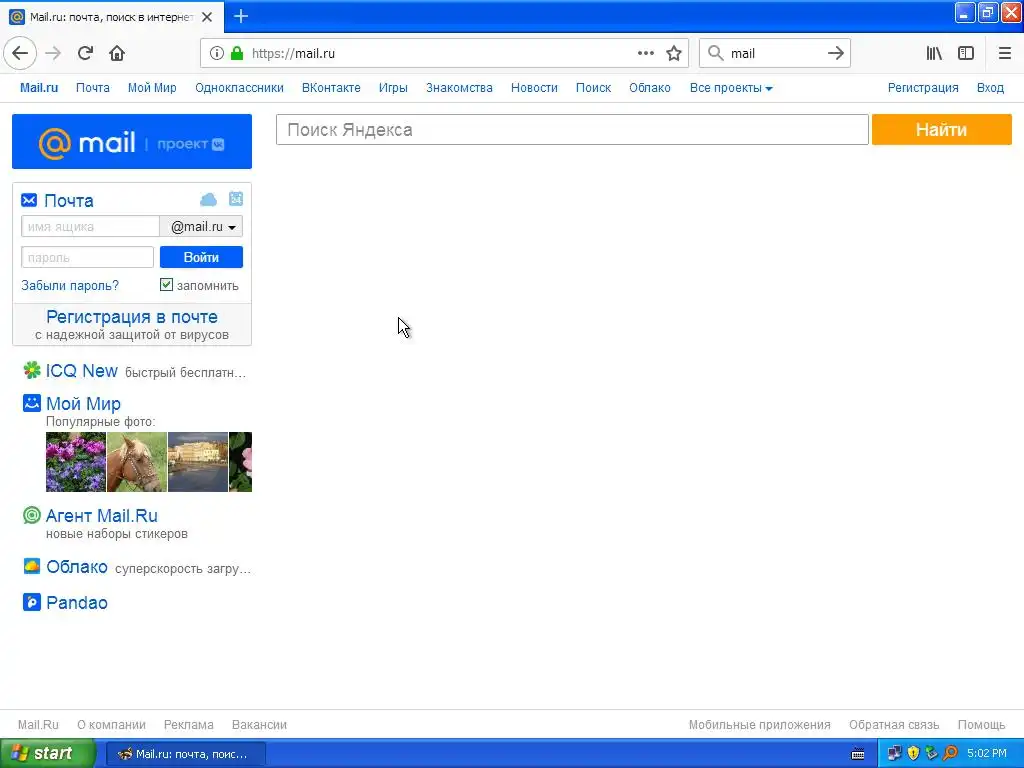Reload the current page

(85, 54)
